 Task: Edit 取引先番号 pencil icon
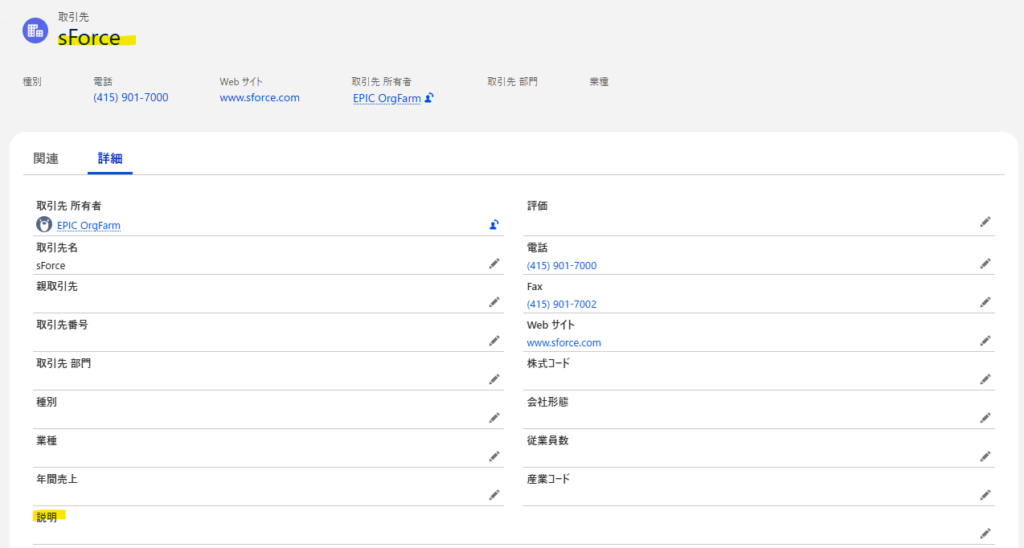click(x=494, y=341)
